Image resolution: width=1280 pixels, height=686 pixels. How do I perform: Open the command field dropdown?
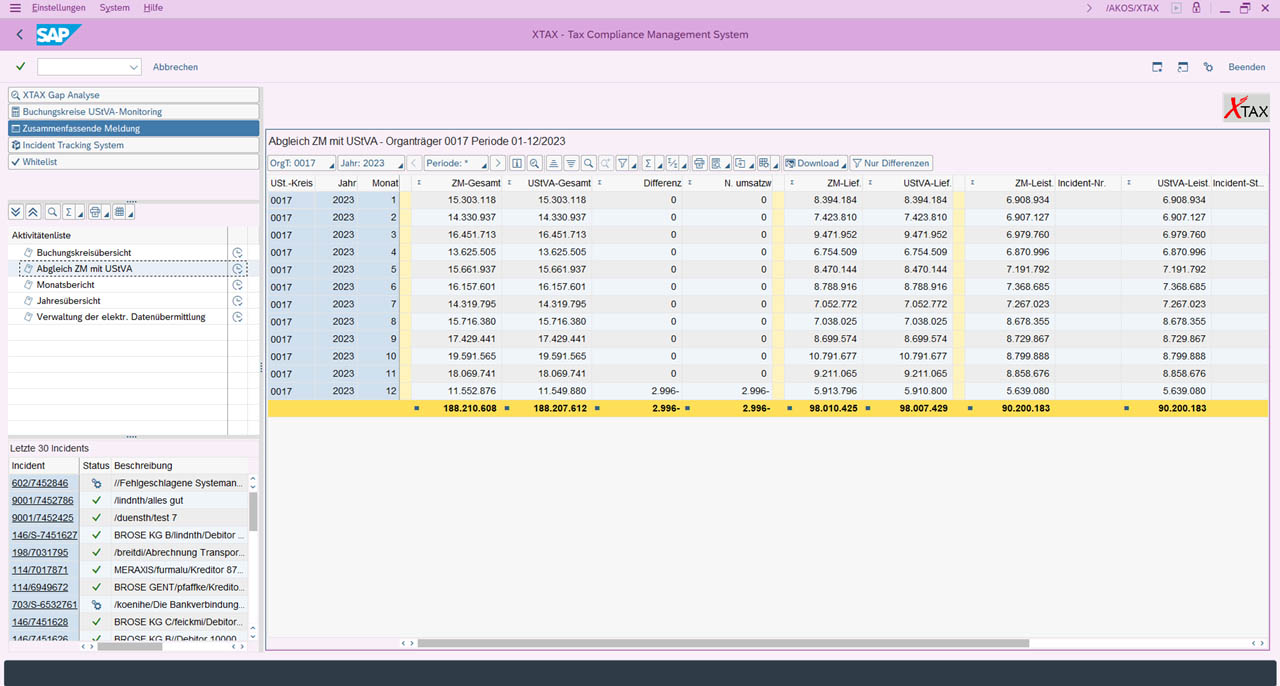pos(134,67)
